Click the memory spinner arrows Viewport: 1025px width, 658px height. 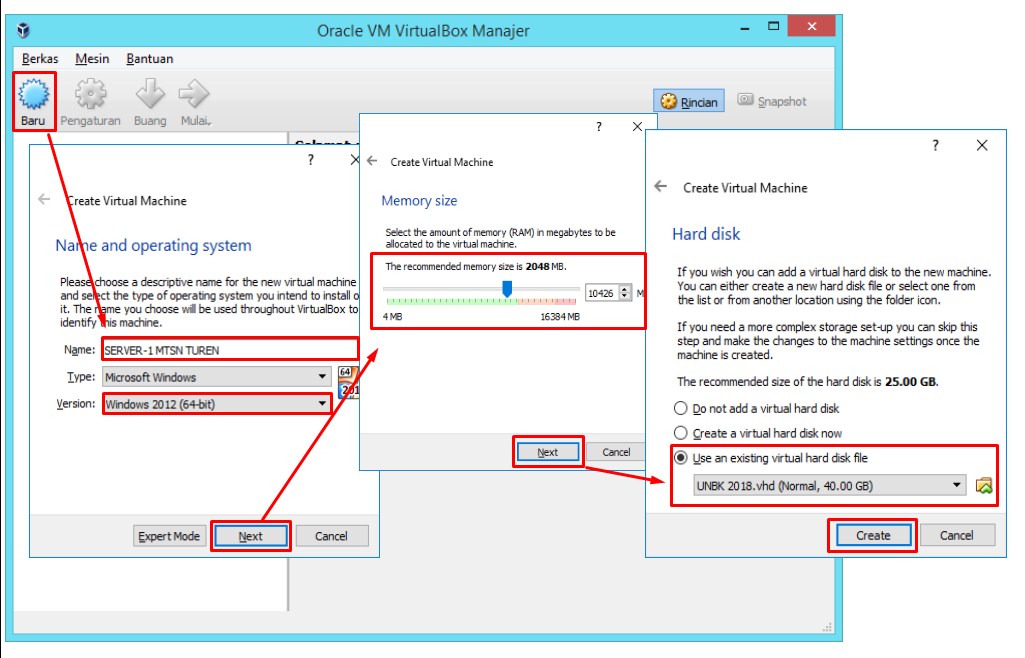click(625, 293)
